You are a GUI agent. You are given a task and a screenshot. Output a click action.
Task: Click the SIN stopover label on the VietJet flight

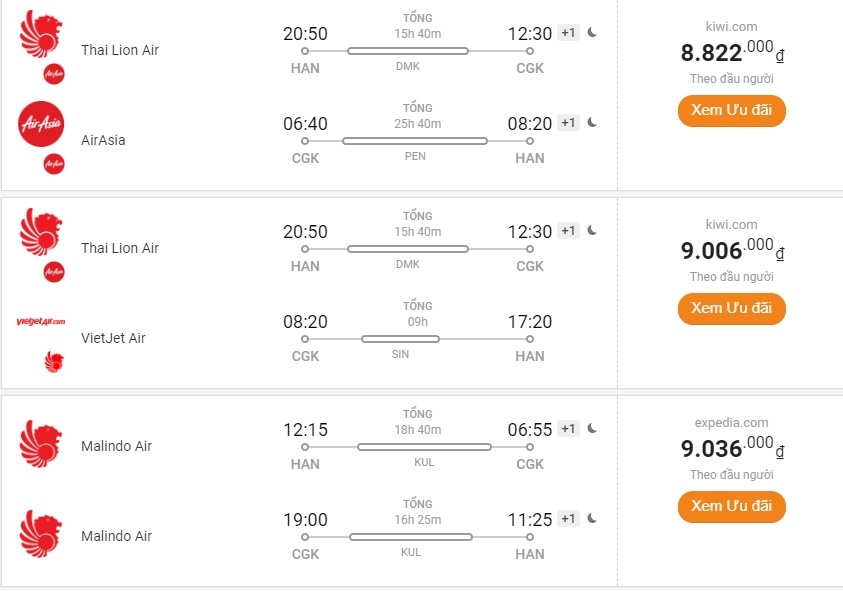pyautogui.click(x=400, y=355)
